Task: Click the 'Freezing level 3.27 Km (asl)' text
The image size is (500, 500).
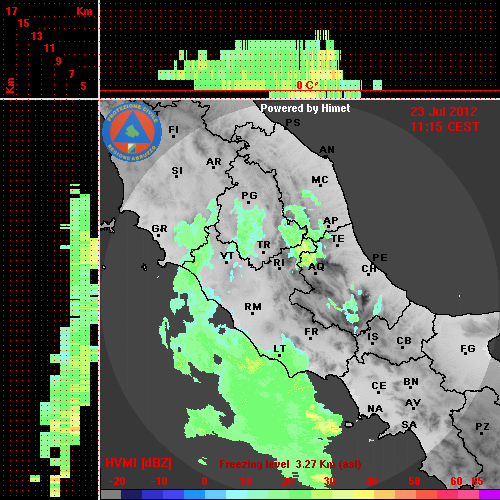Action: click(290, 464)
